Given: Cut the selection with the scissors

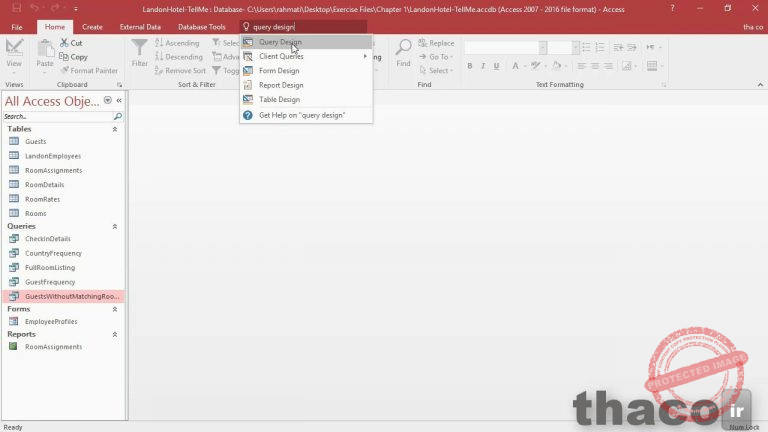Looking at the screenshot, I should point(71,43).
